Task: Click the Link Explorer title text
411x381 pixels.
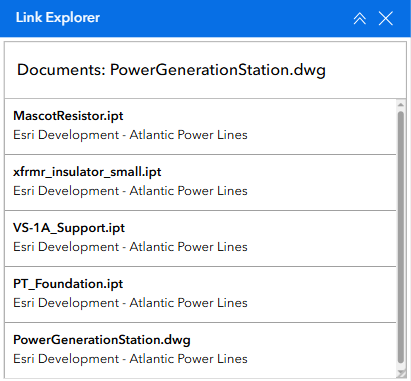Action: pyautogui.click(x=58, y=18)
